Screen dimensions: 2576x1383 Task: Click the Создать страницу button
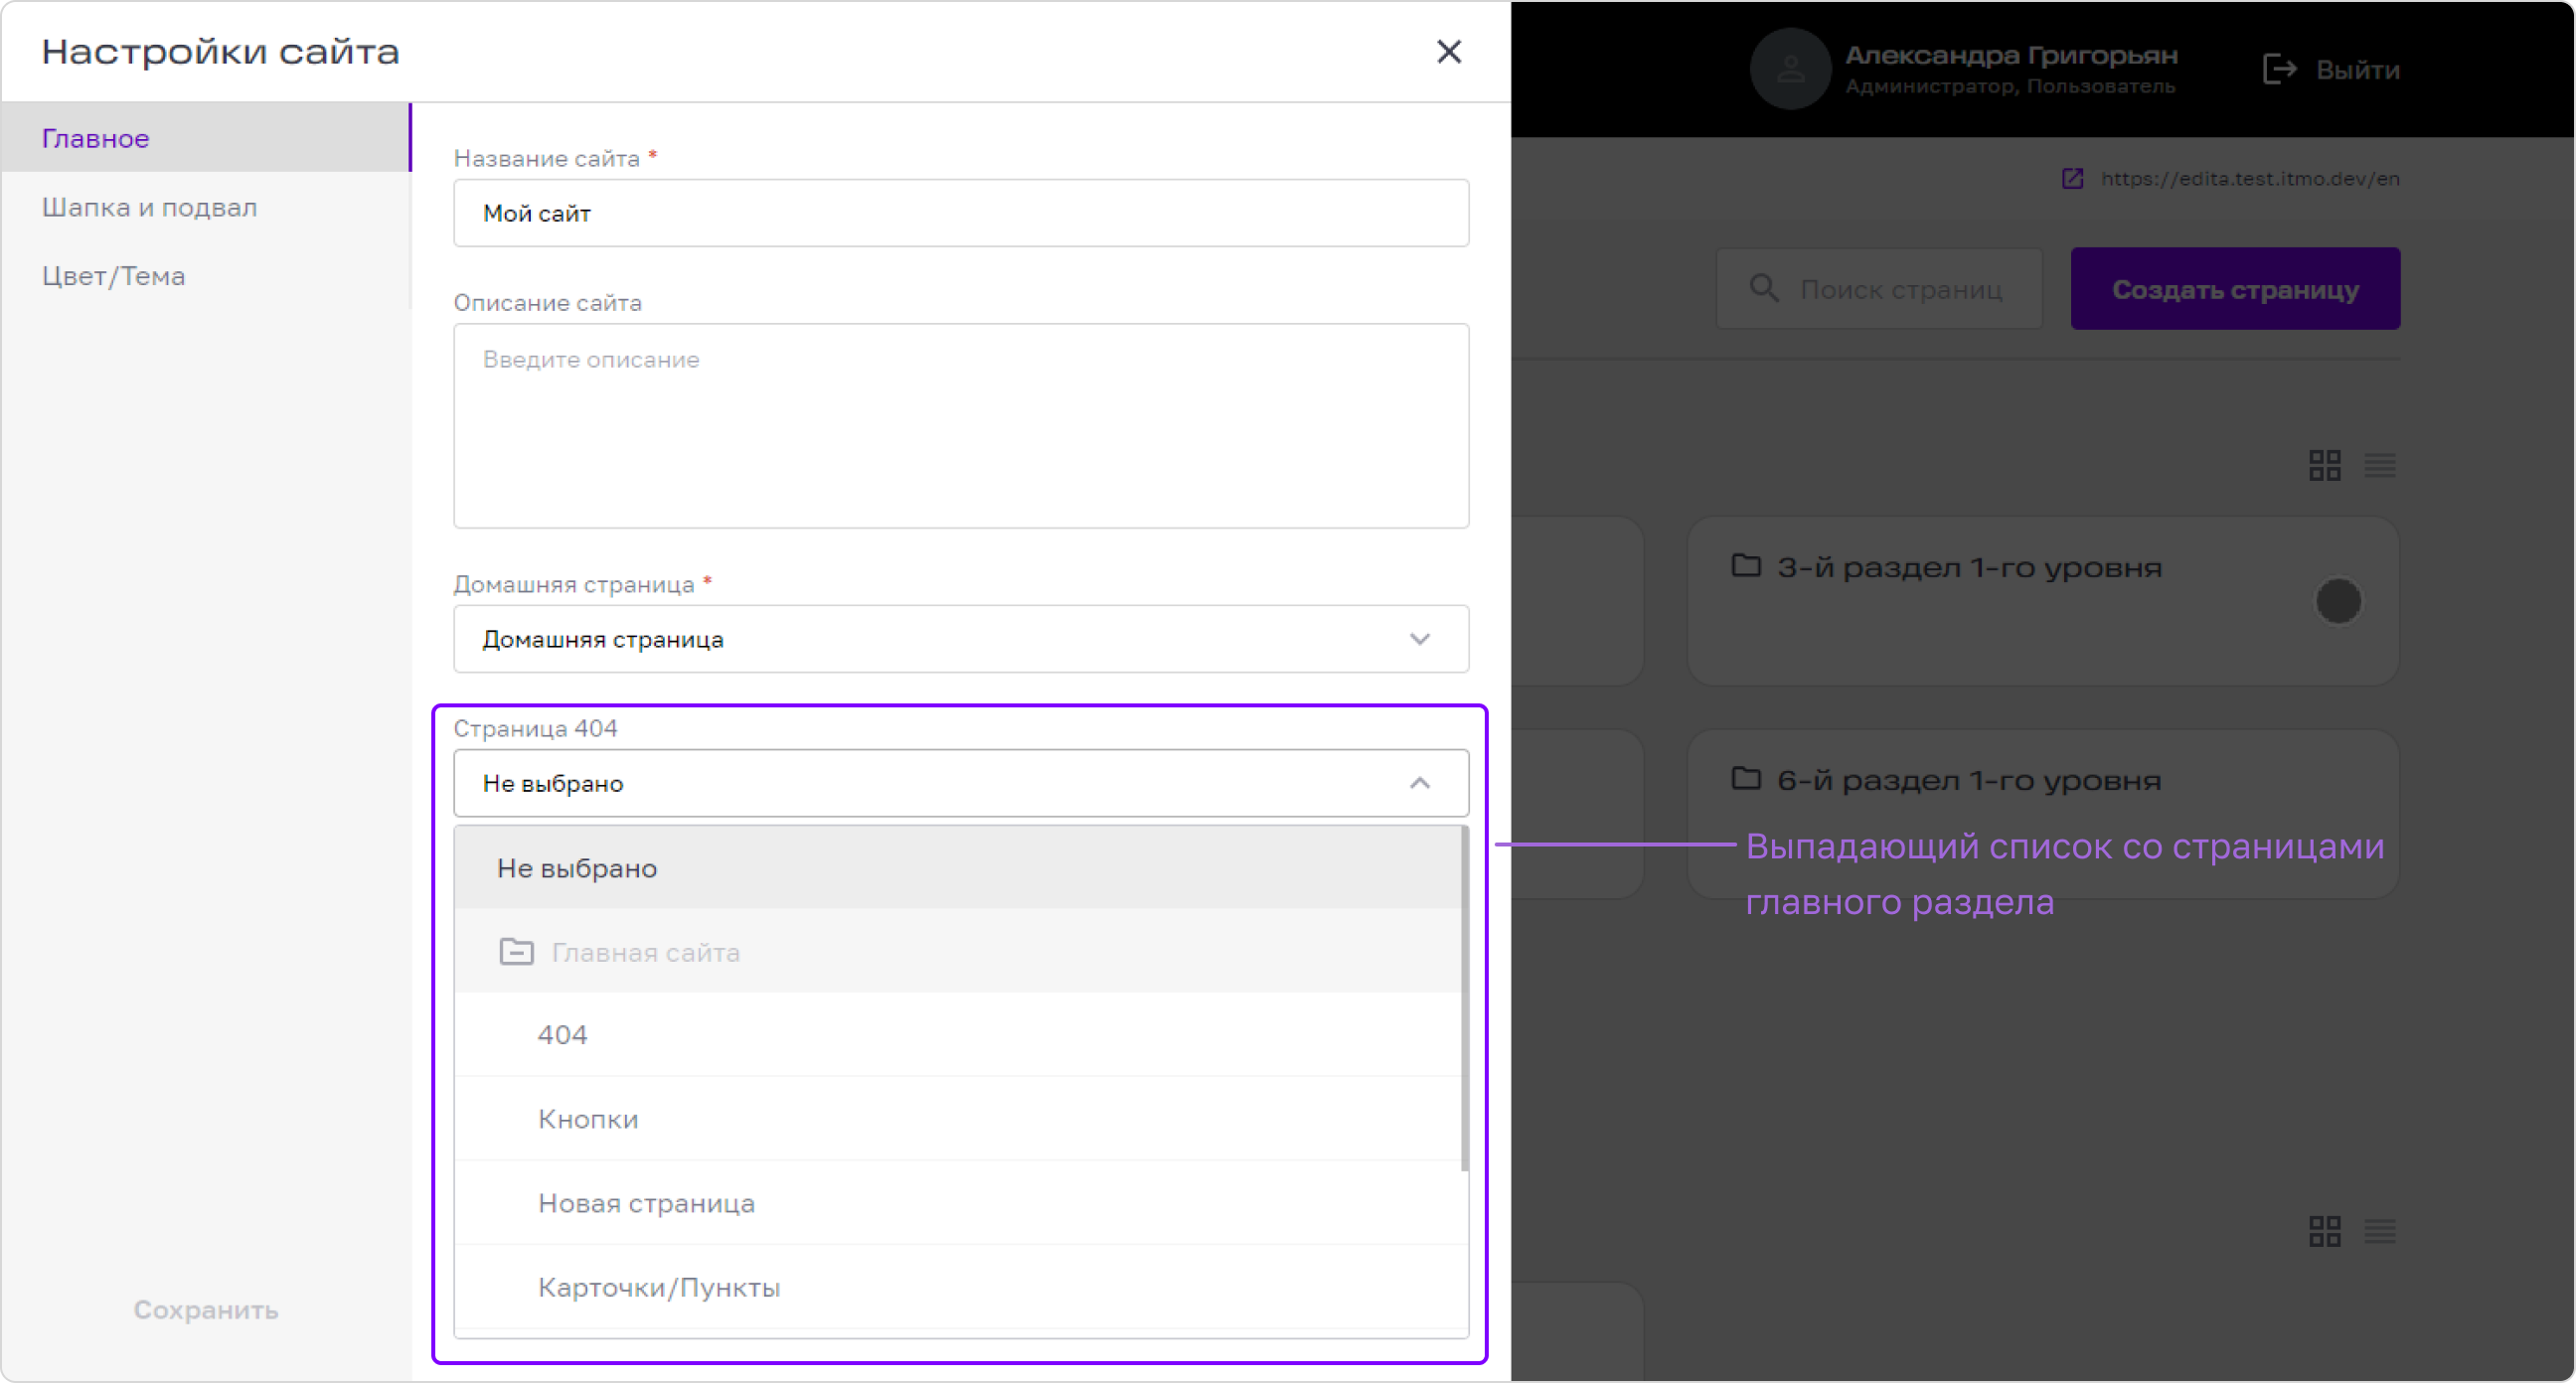[2235, 289]
